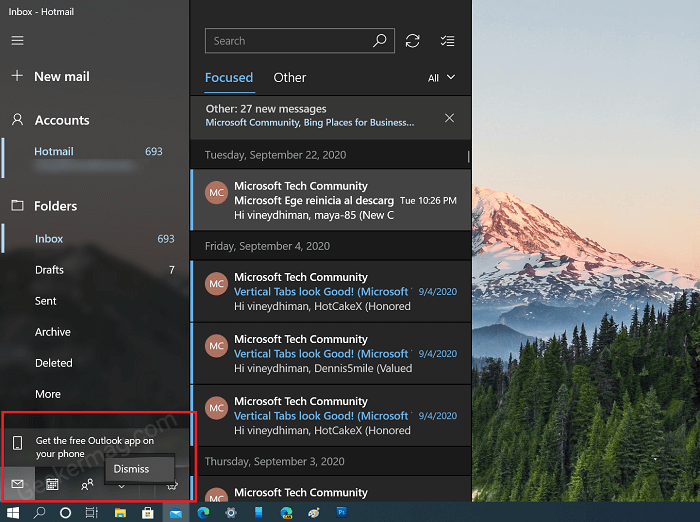
Task: Click Inbox unread count 693
Action: click(x=166, y=239)
